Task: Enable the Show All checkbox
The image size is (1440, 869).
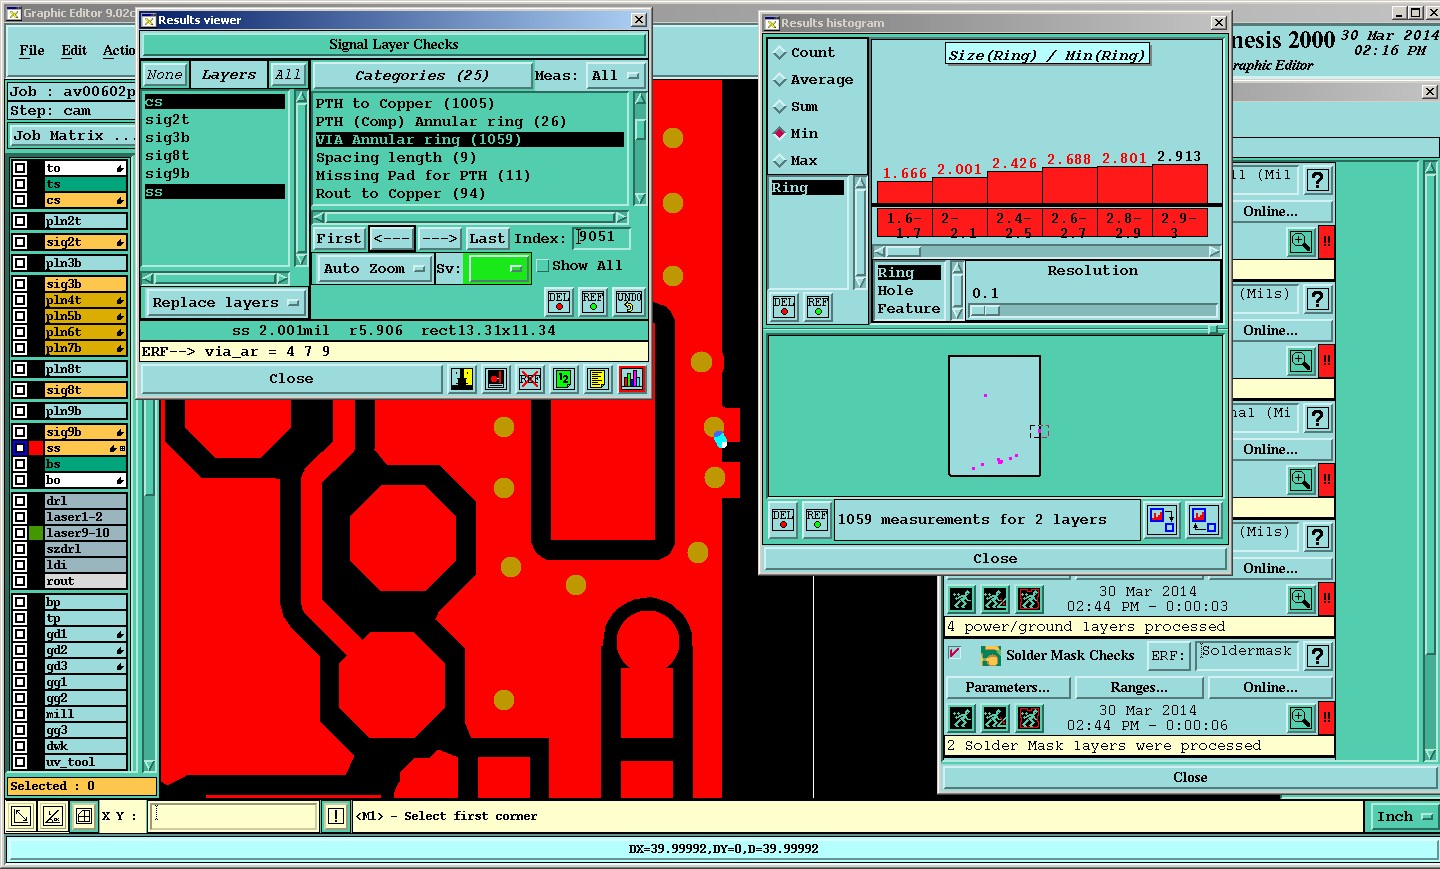Action: [543, 266]
